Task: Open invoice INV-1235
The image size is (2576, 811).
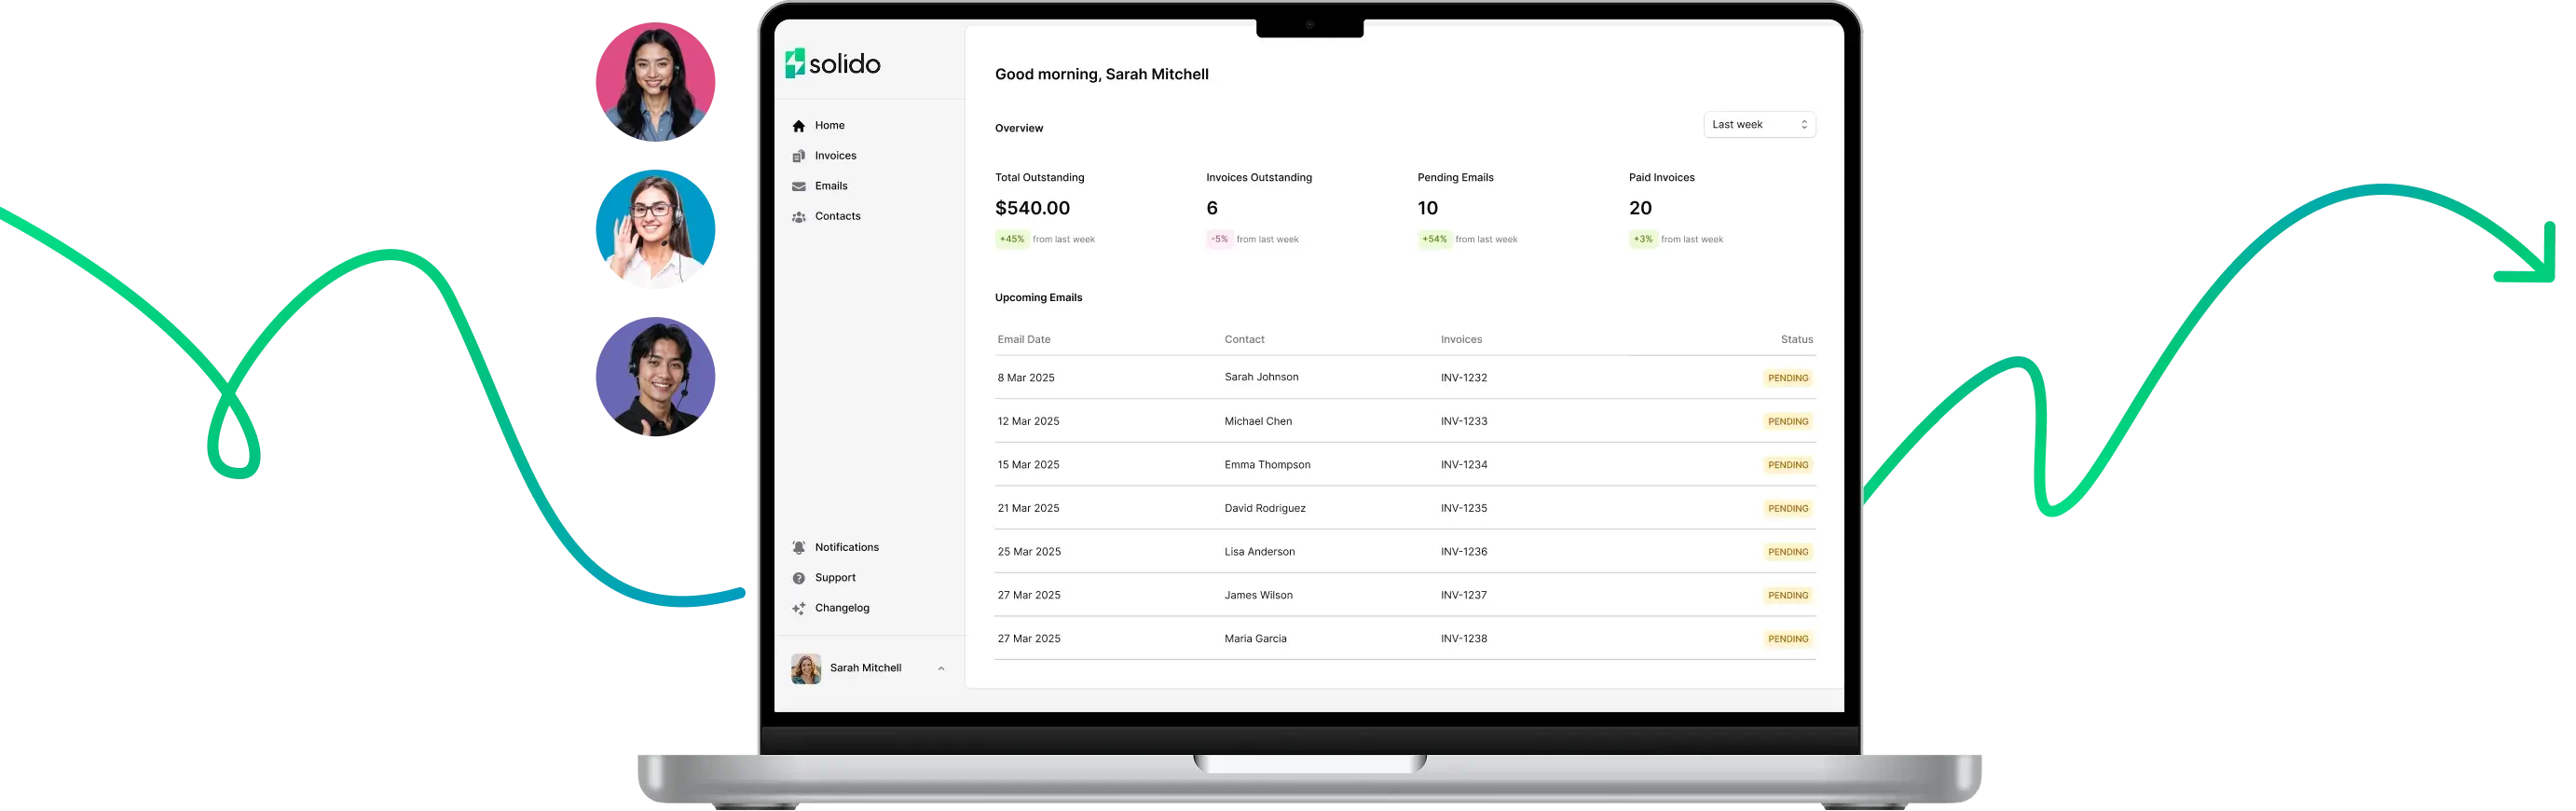Action: pos(1463,509)
